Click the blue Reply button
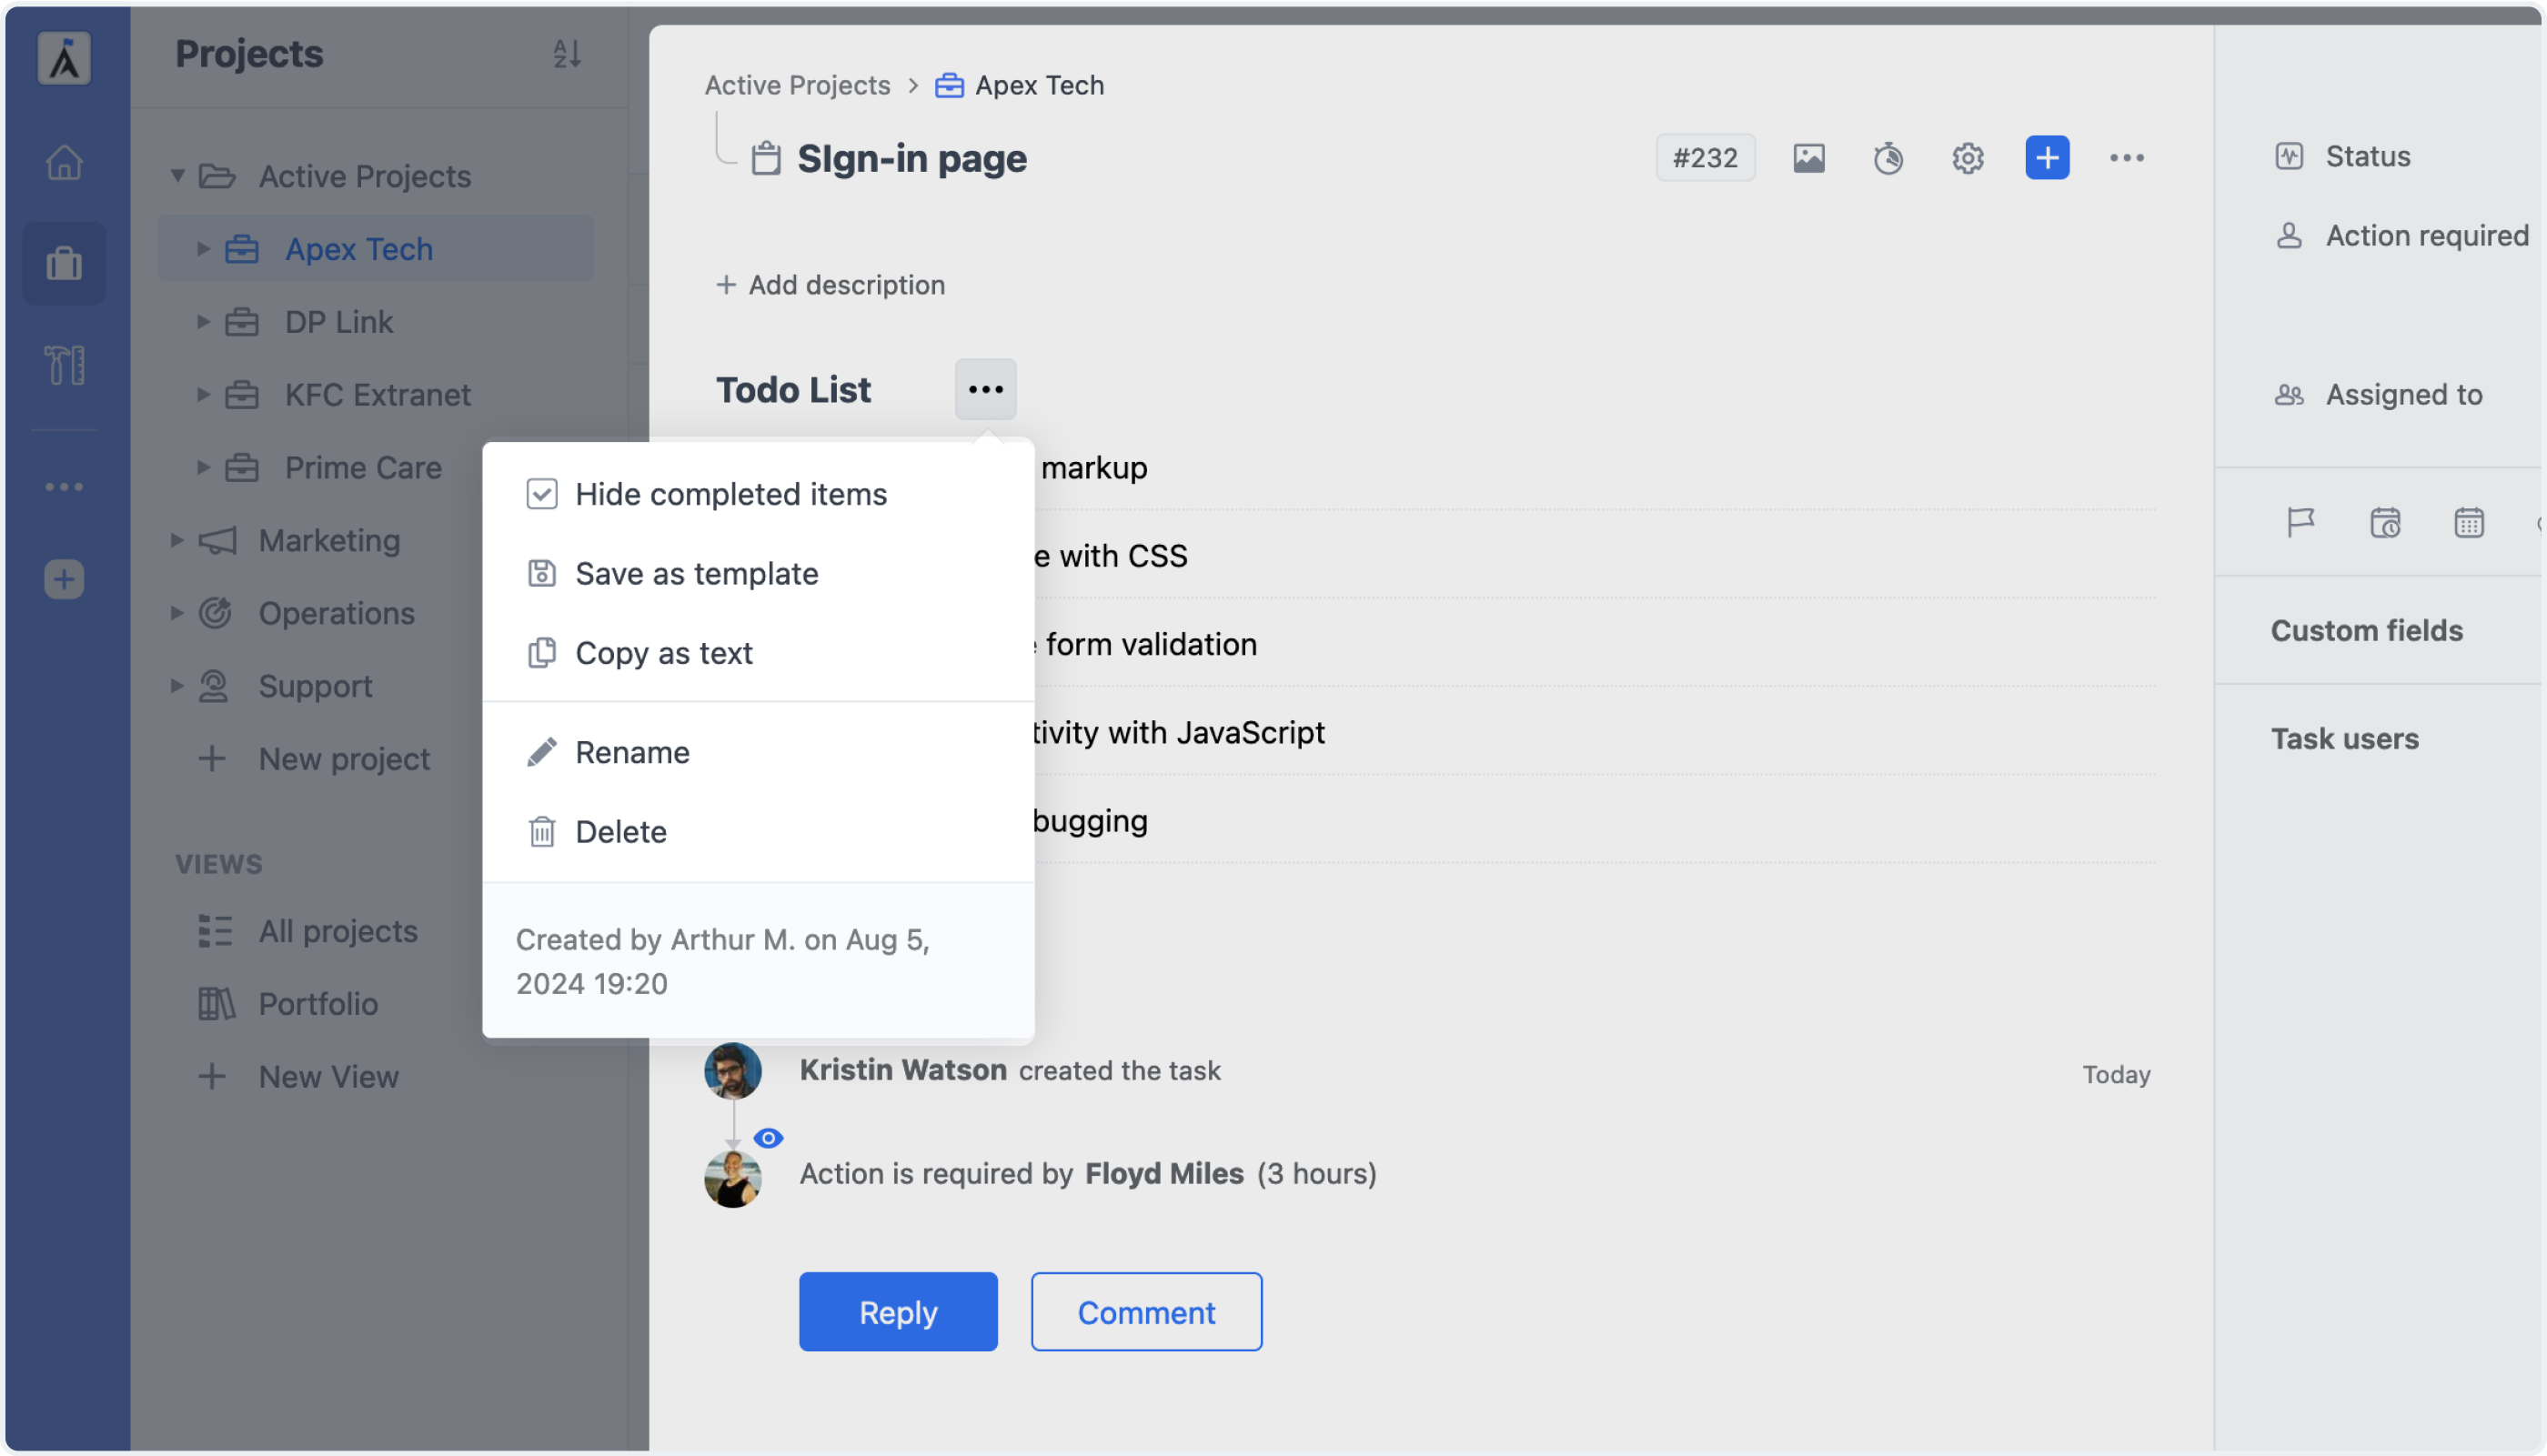This screenshot has width=2547, height=1456. (898, 1312)
